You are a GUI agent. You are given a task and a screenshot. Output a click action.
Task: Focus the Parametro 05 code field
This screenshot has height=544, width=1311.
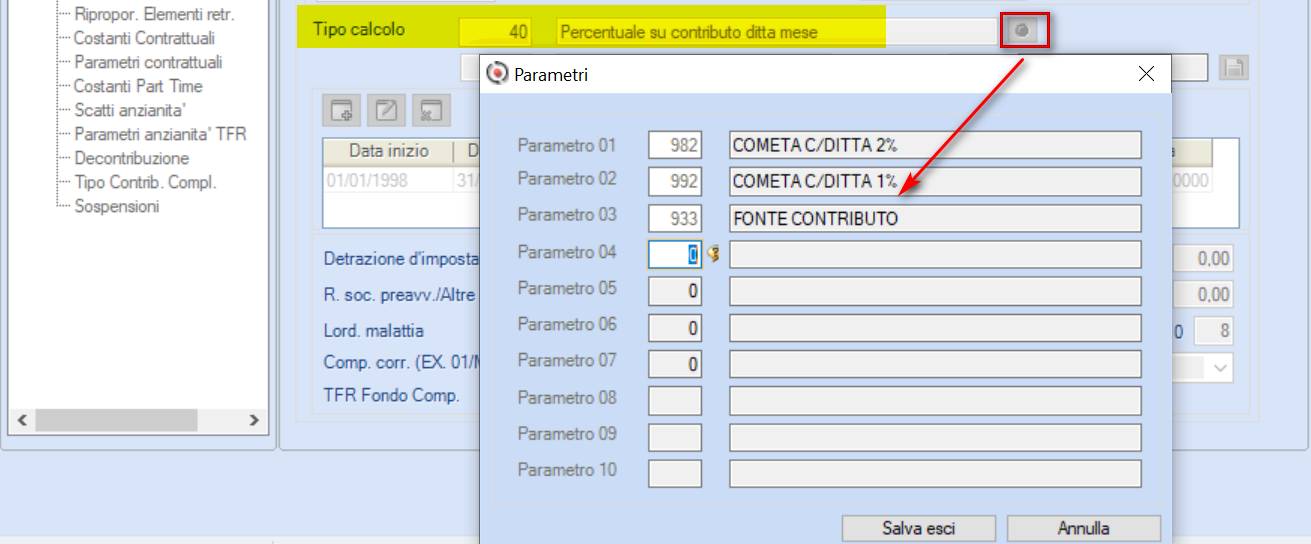pyautogui.click(x=675, y=291)
